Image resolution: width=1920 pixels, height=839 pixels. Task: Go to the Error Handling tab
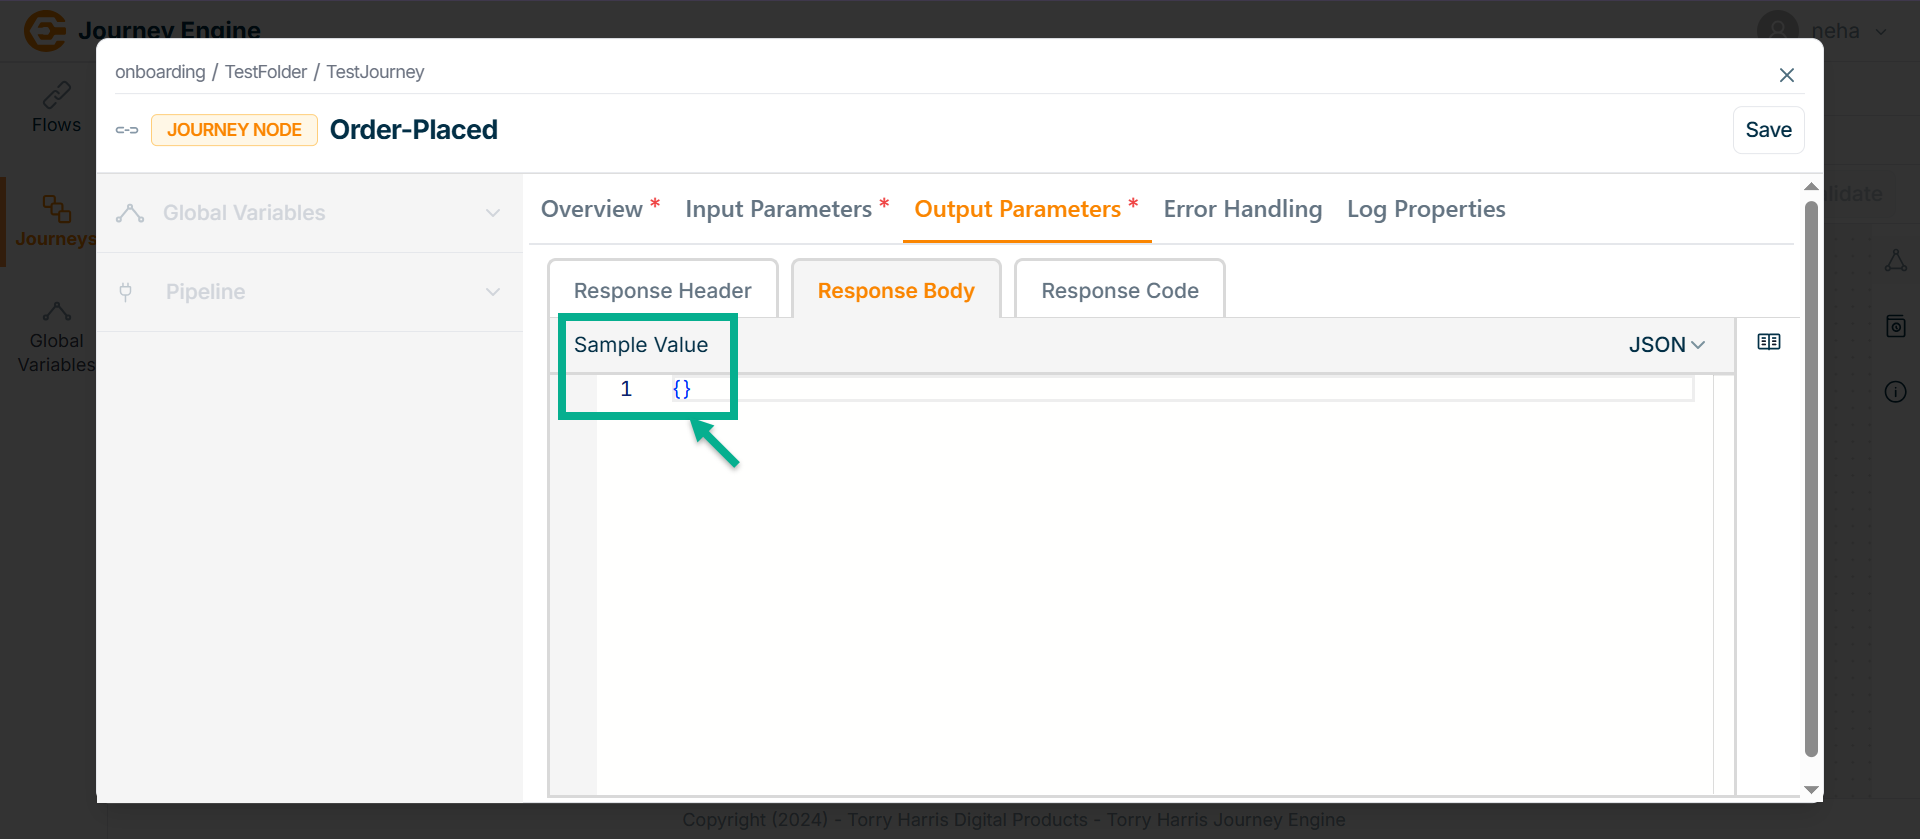click(1242, 209)
